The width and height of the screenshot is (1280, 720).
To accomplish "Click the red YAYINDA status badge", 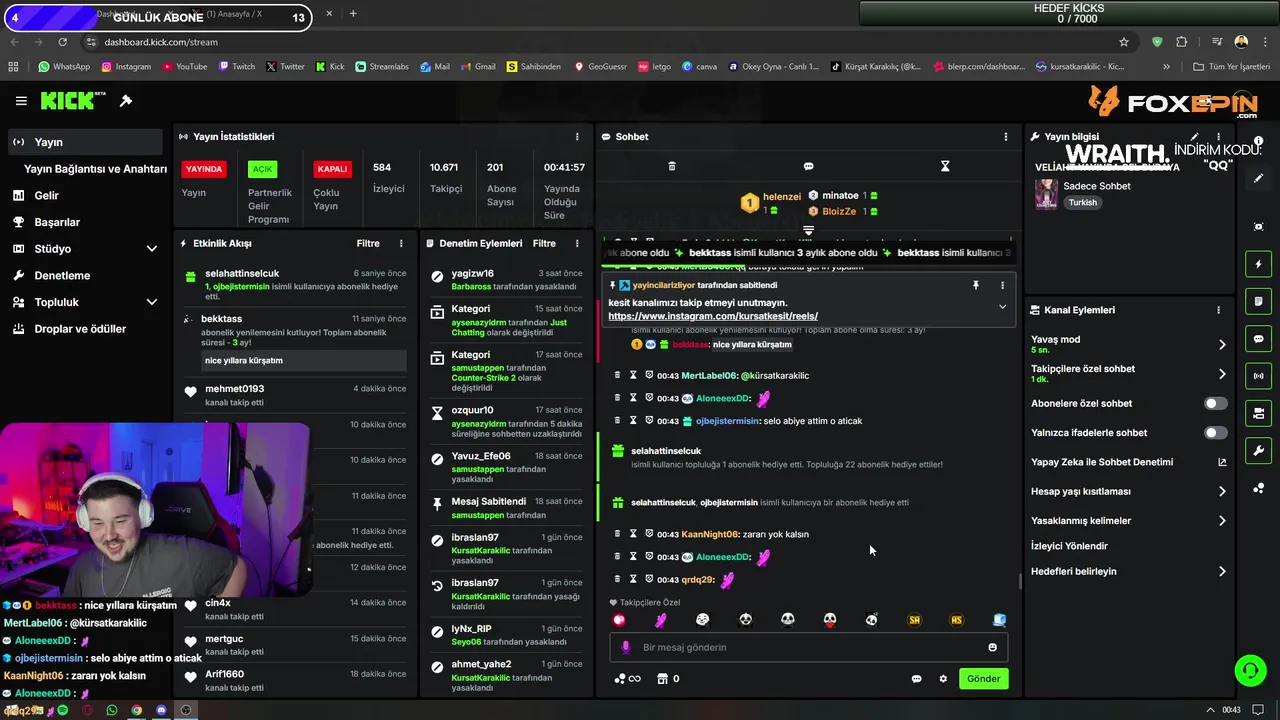I will coord(204,169).
